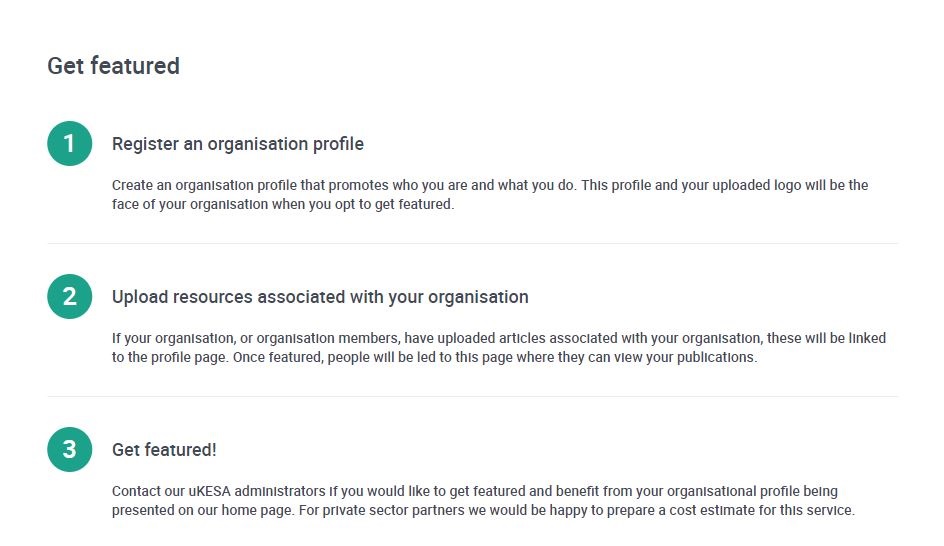
Task: Click 'Upload resources associated with your organisation' heading
Action: (x=320, y=297)
